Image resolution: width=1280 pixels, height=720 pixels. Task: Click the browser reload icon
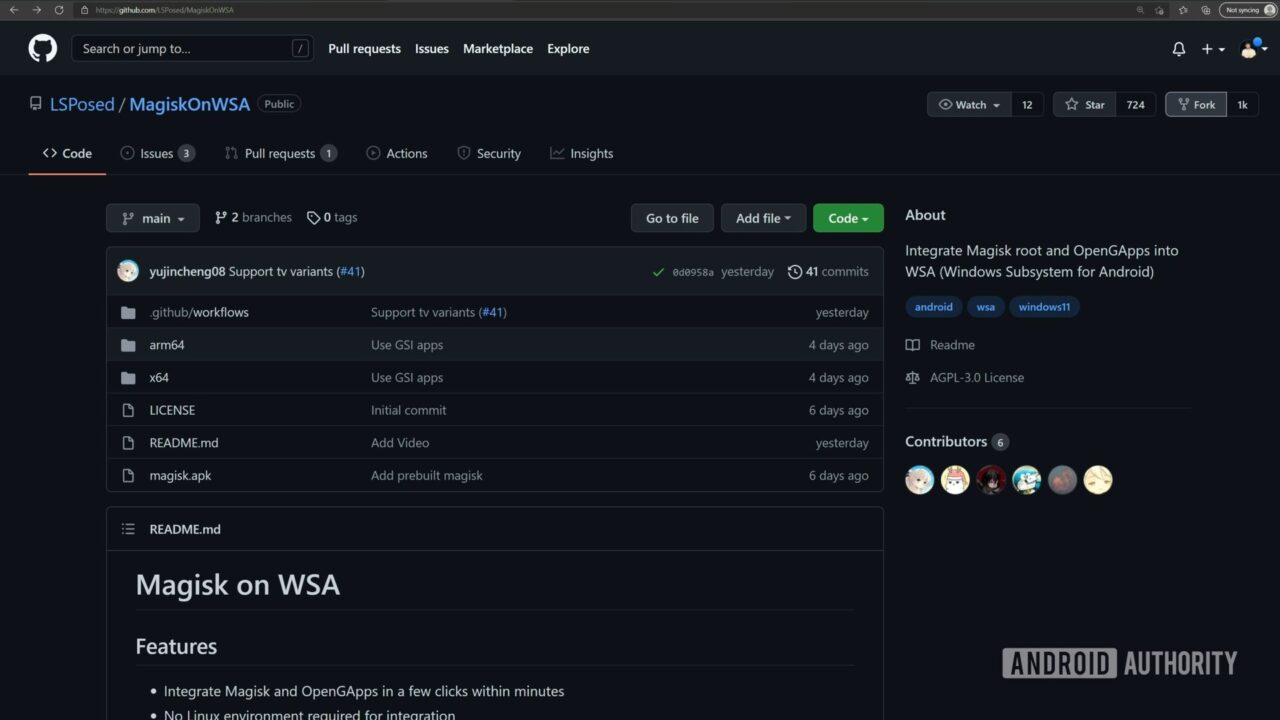point(59,10)
